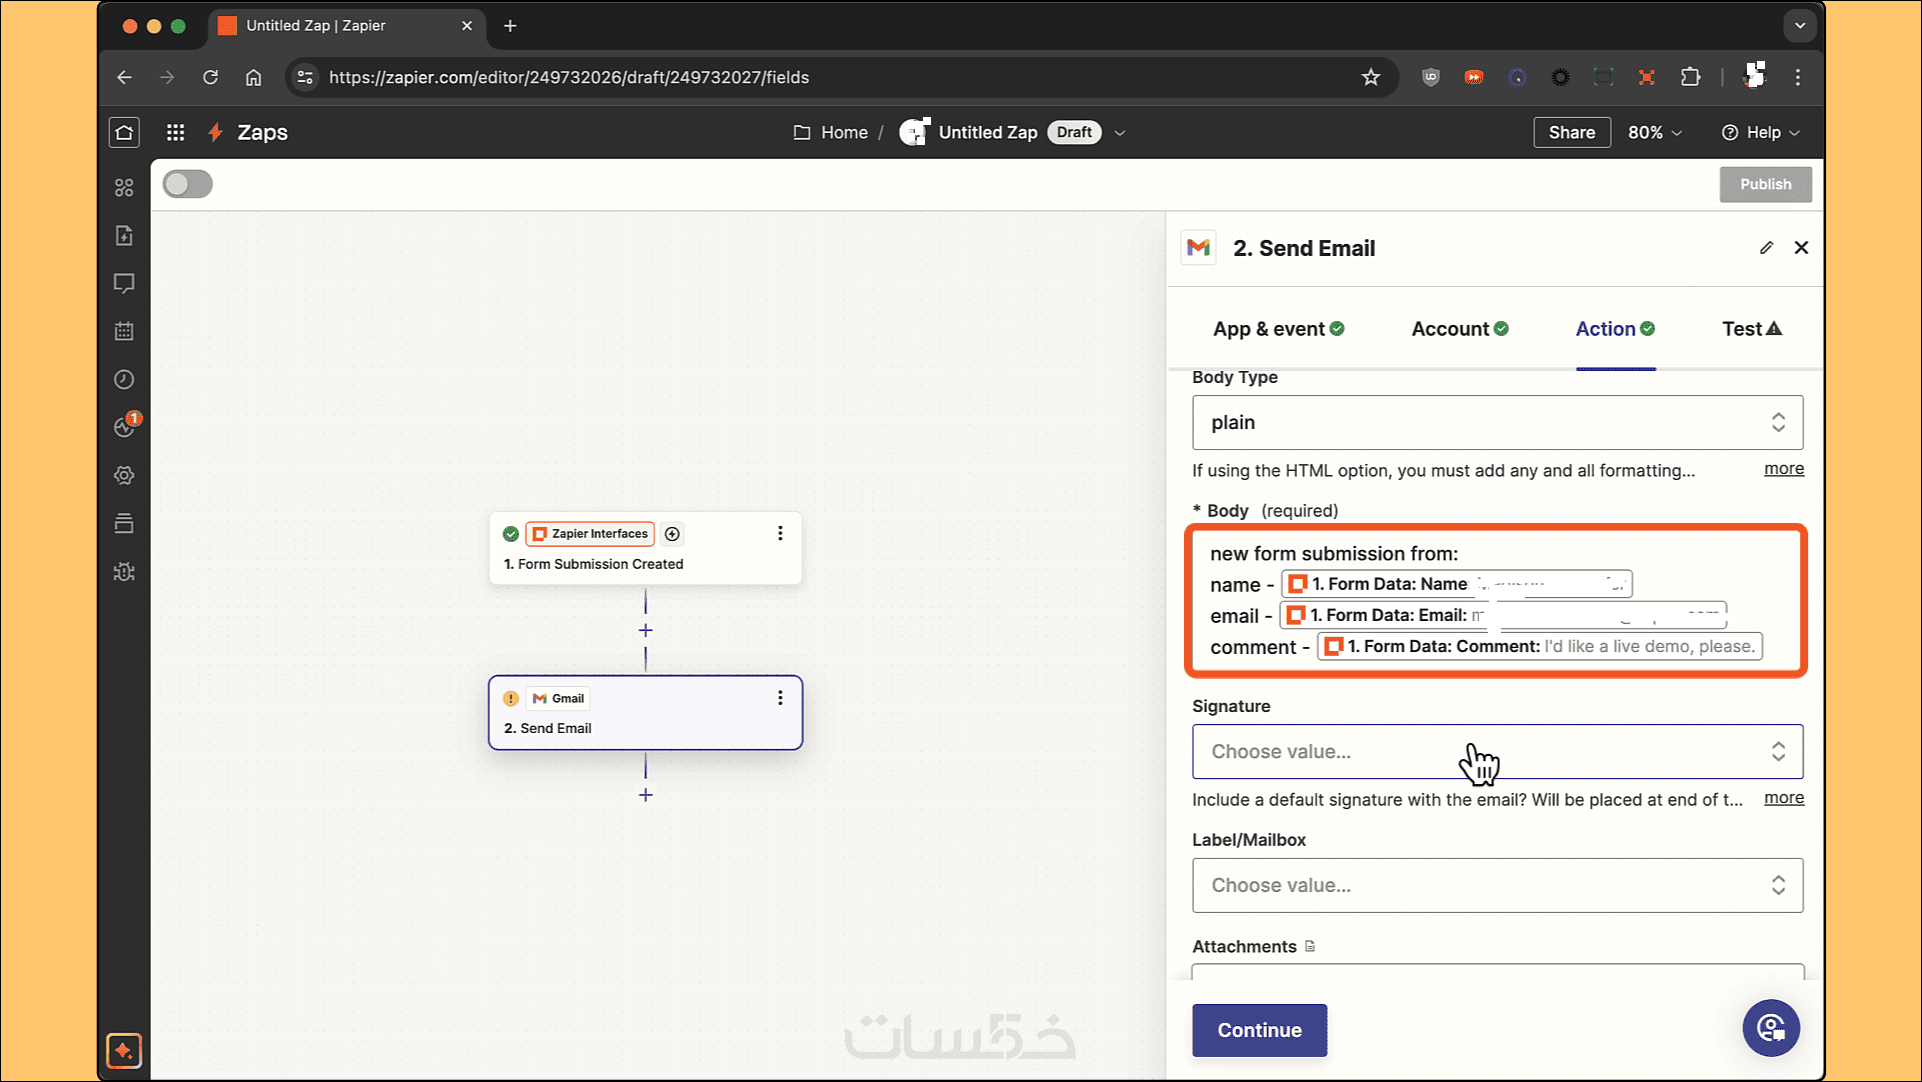Click 'more' link under Signature description

click(1783, 797)
